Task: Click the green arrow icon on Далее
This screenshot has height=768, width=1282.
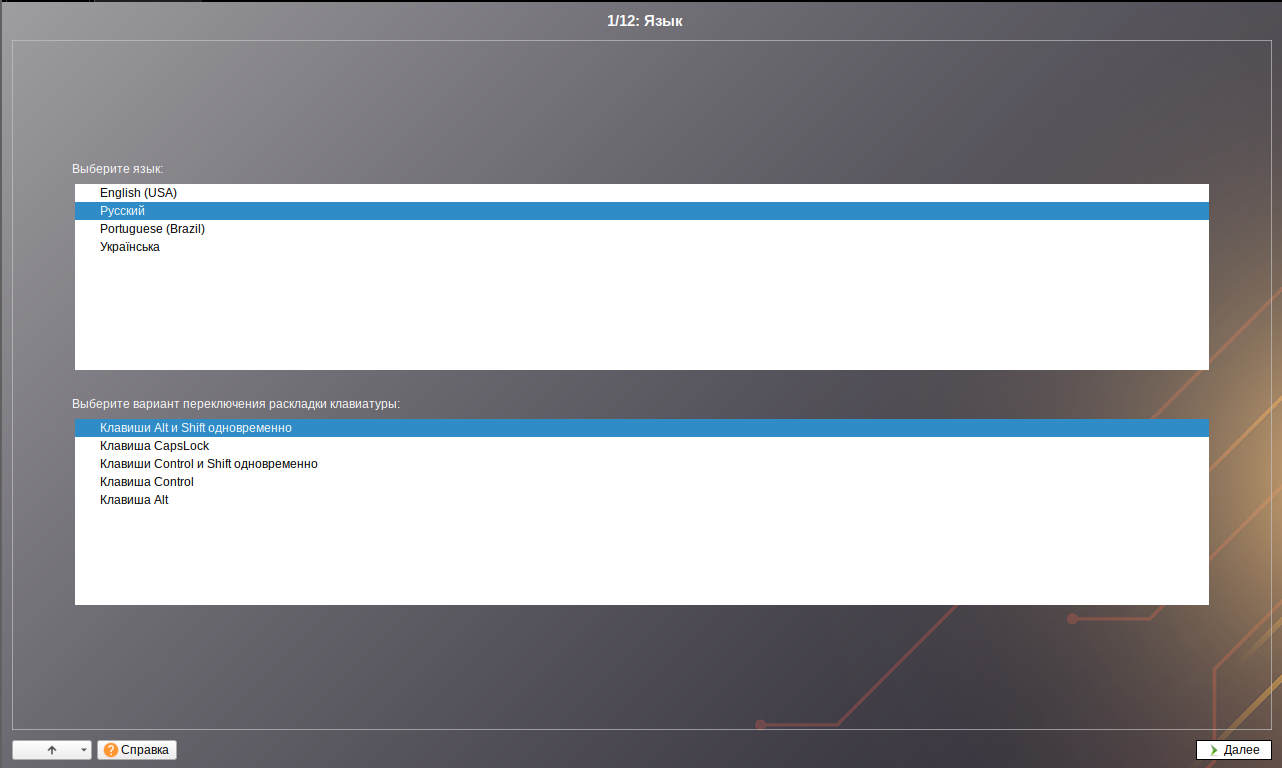Action: pos(1213,750)
